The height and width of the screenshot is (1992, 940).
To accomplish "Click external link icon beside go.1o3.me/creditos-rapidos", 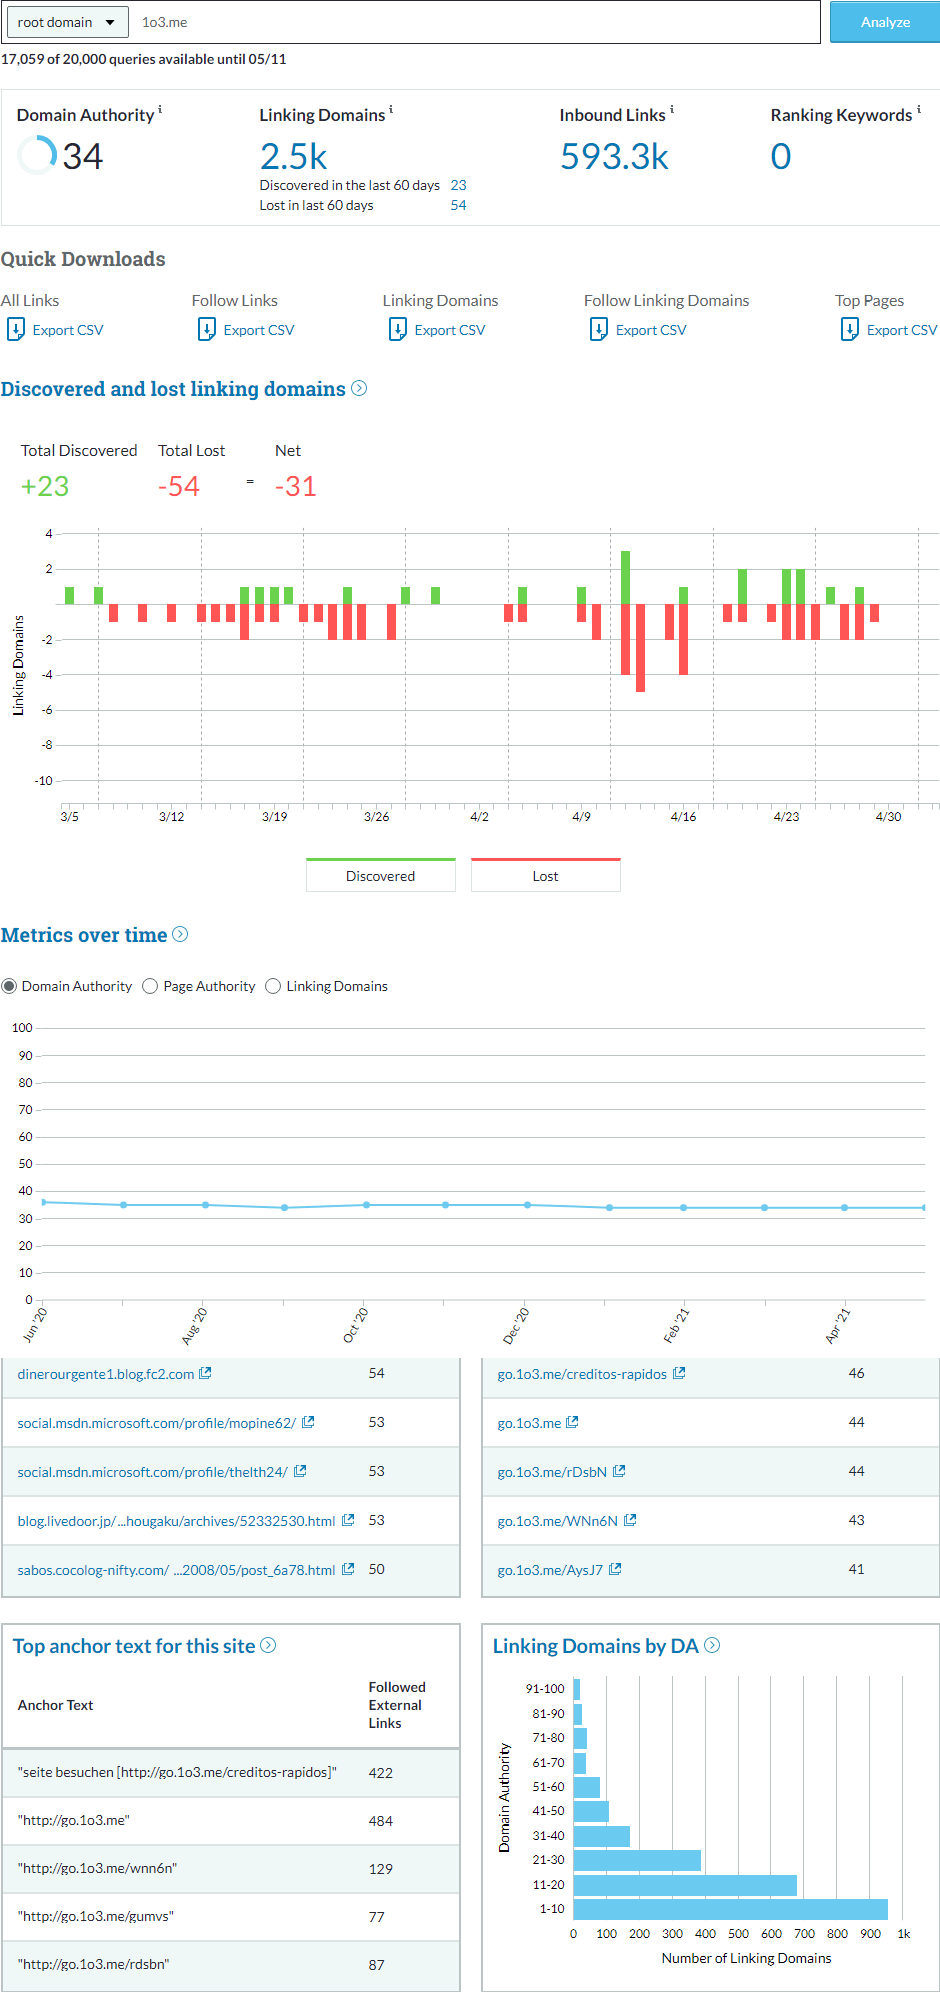I will [679, 1373].
